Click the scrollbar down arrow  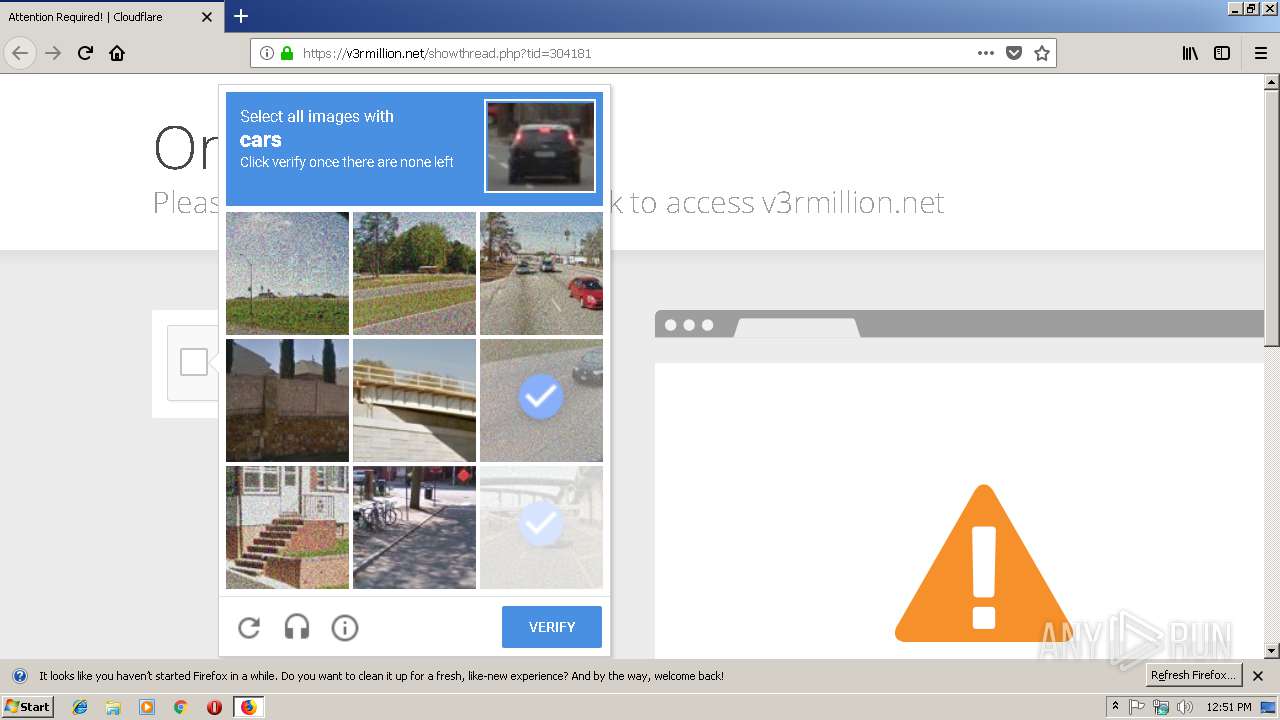coord(1272,651)
